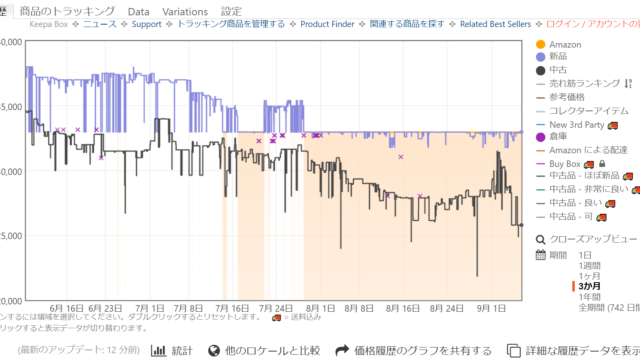Open the Product Finder link

tap(327, 24)
